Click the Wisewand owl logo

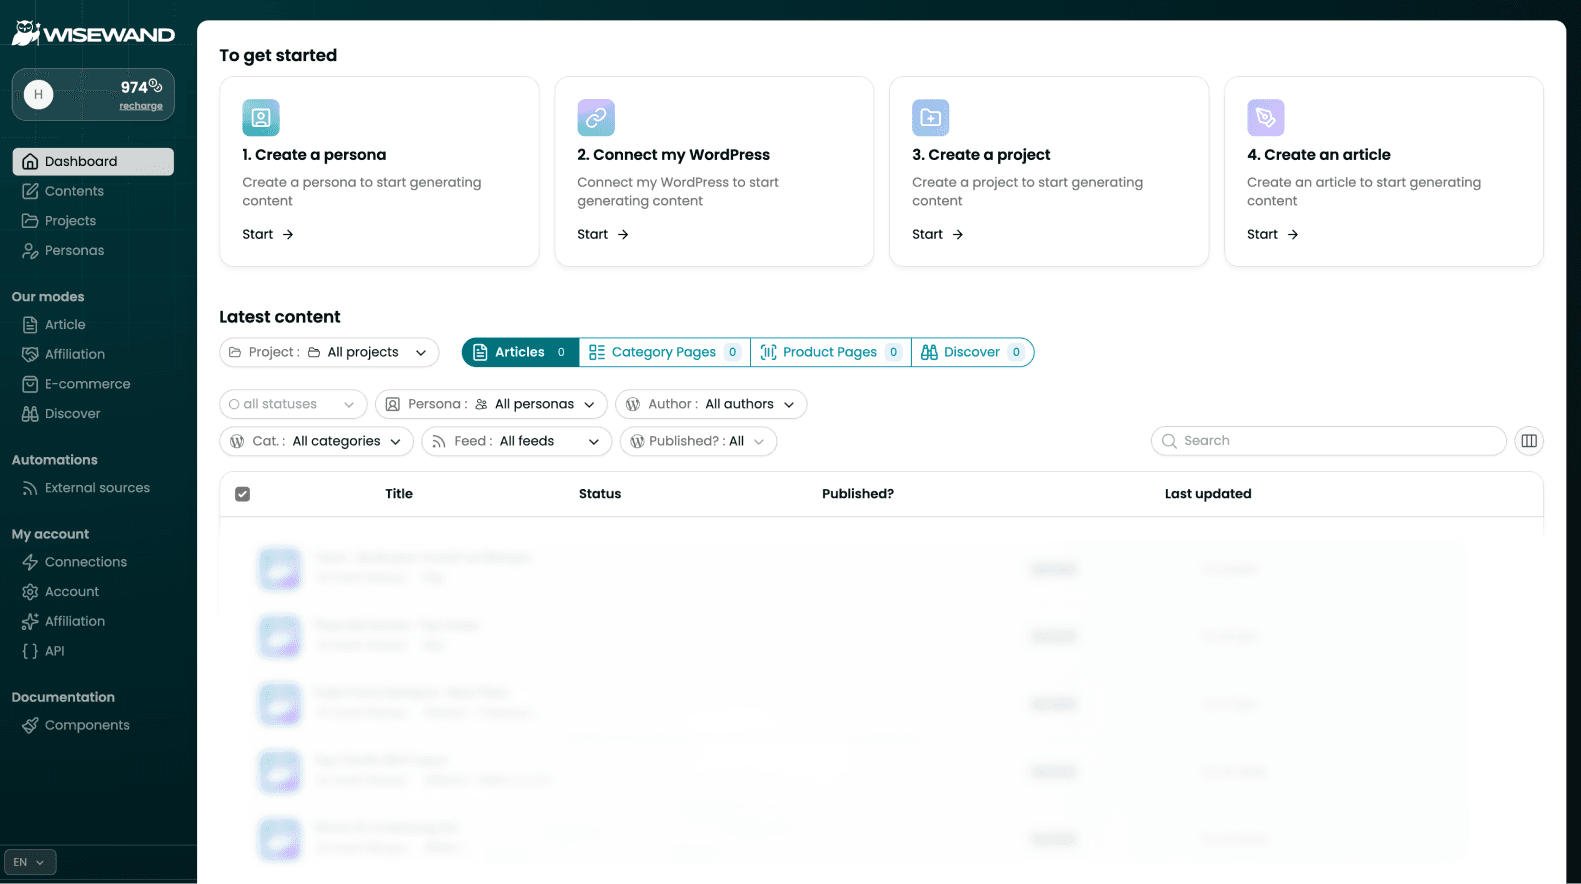pos(26,33)
